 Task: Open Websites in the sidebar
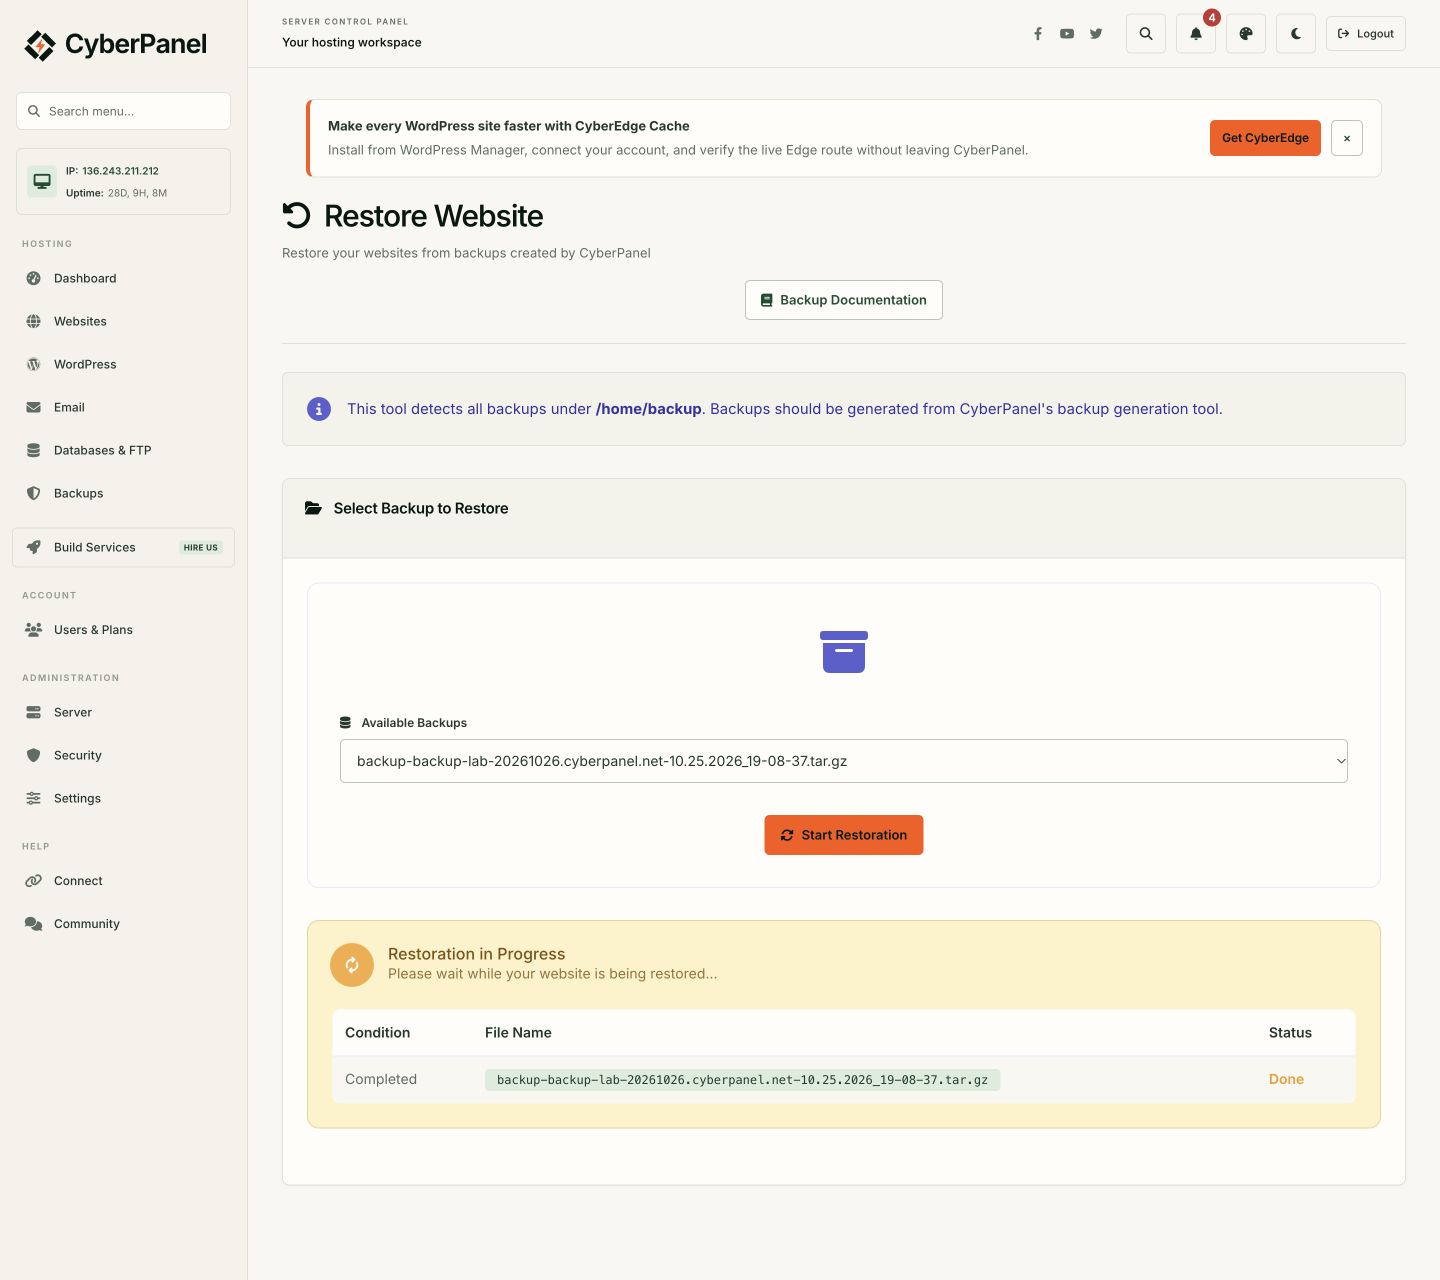click(123, 321)
